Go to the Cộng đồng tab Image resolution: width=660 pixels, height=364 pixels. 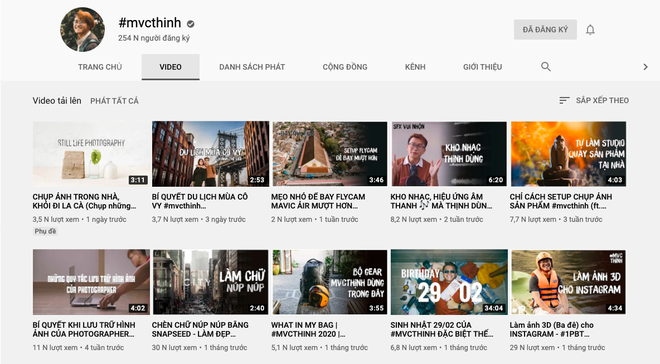click(x=345, y=67)
